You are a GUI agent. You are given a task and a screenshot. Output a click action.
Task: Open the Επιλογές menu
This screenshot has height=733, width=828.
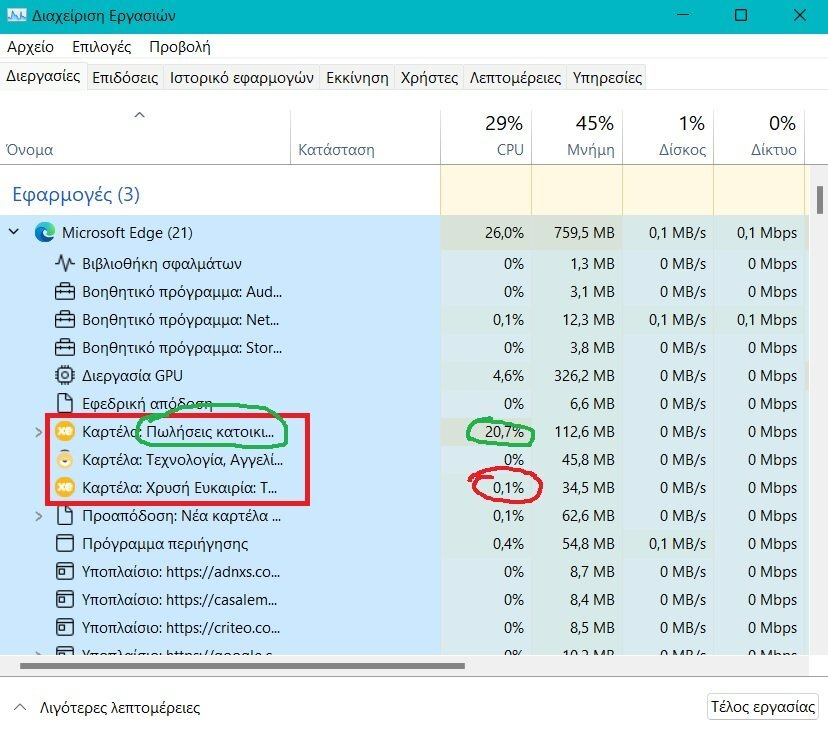(101, 46)
